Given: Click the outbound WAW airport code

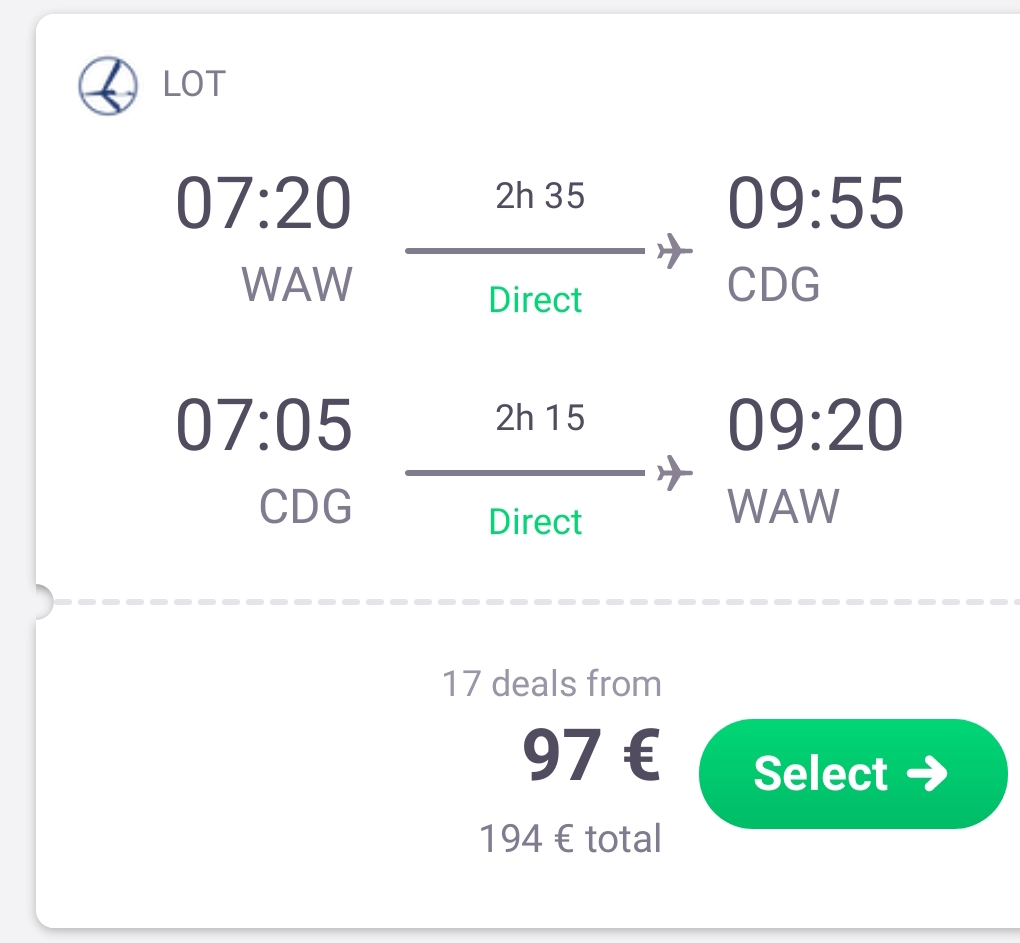Looking at the screenshot, I should point(297,284).
